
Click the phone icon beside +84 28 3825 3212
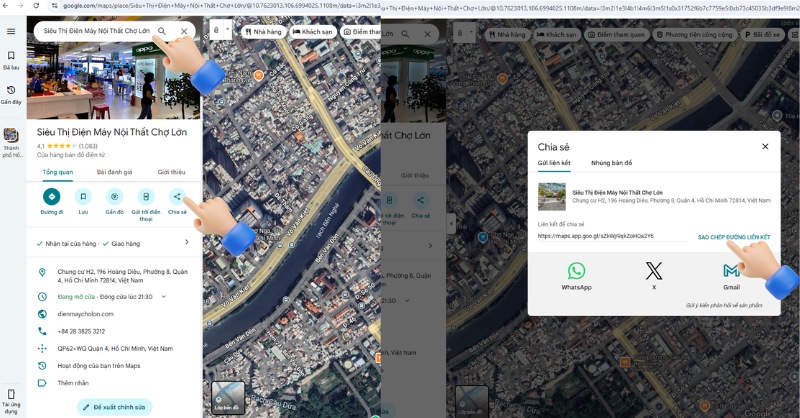tap(42, 331)
